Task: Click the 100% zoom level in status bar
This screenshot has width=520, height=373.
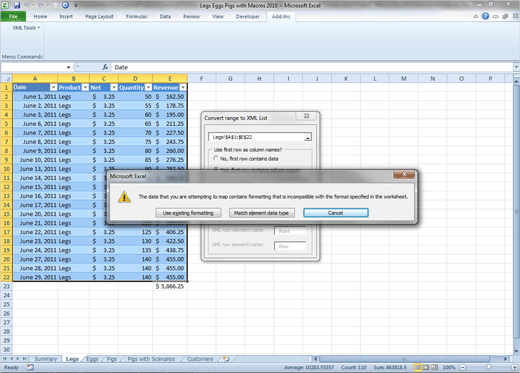Action: (x=449, y=367)
